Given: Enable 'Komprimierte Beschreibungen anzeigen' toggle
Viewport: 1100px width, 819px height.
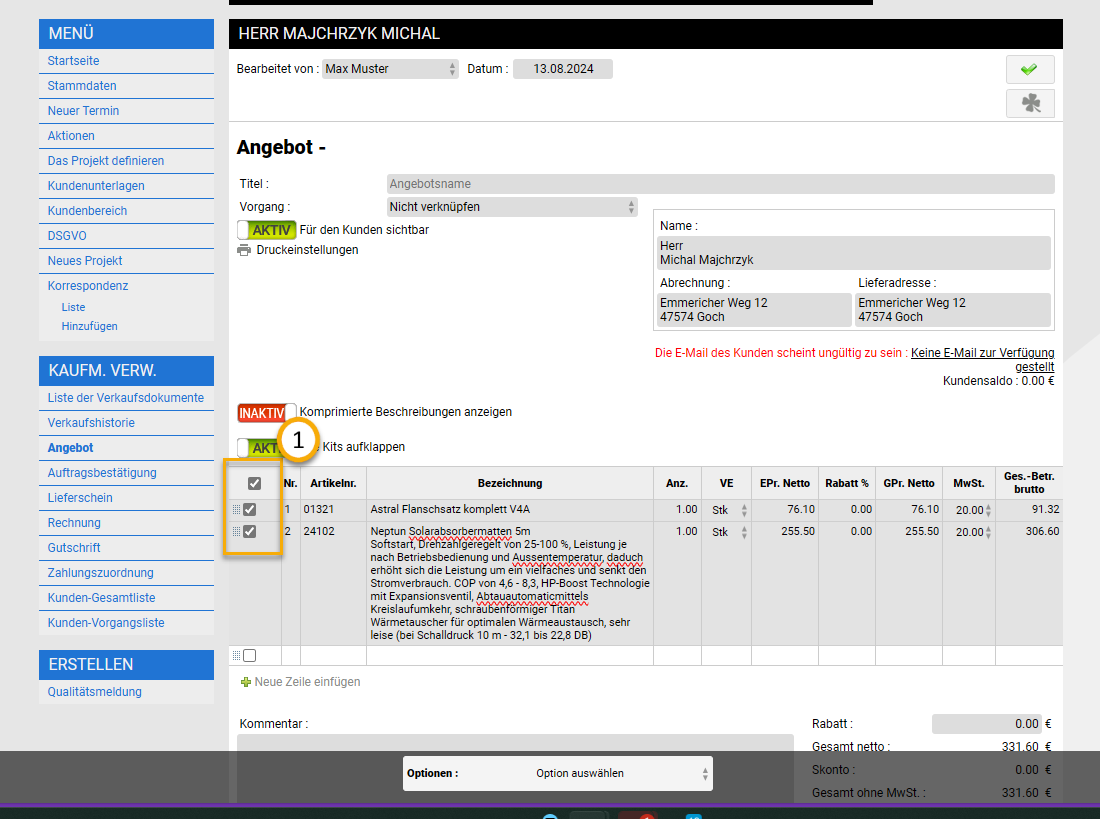Looking at the screenshot, I should click(x=267, y=412).
